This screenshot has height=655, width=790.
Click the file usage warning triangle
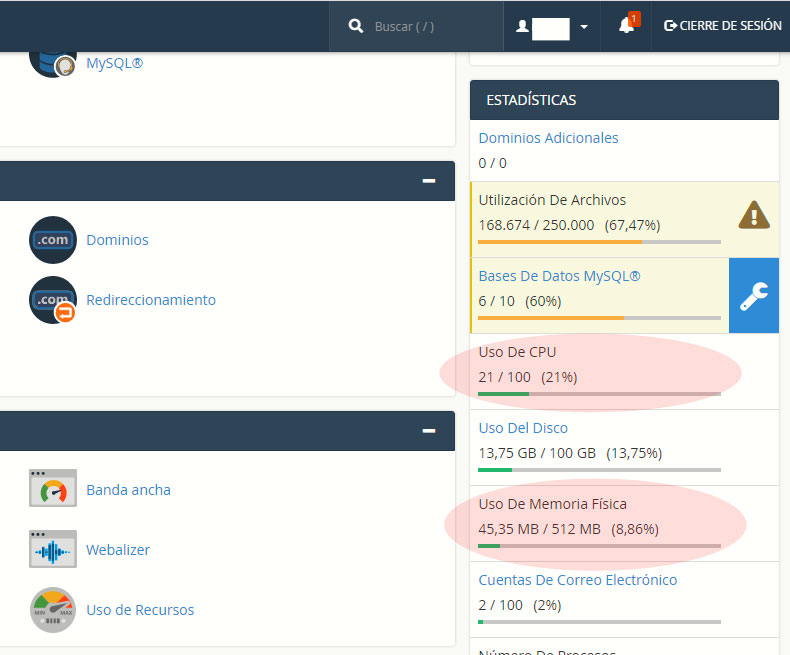[x=753, y=215]
